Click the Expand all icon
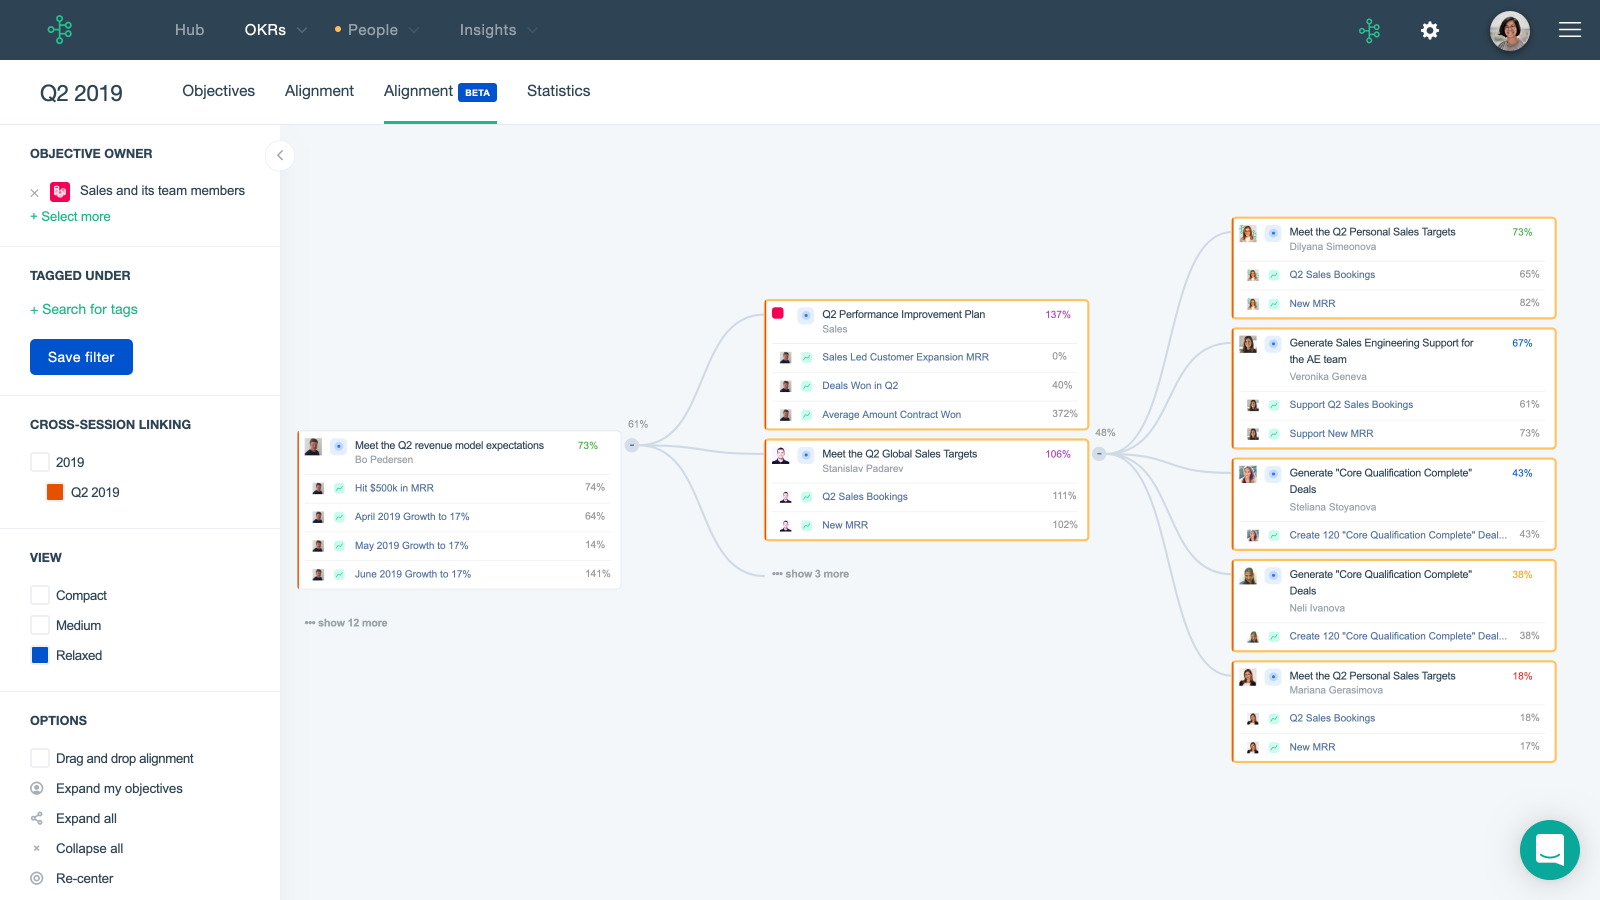Image resolution: width=1600 pixels, height=900 pixels. coord(37,818)
